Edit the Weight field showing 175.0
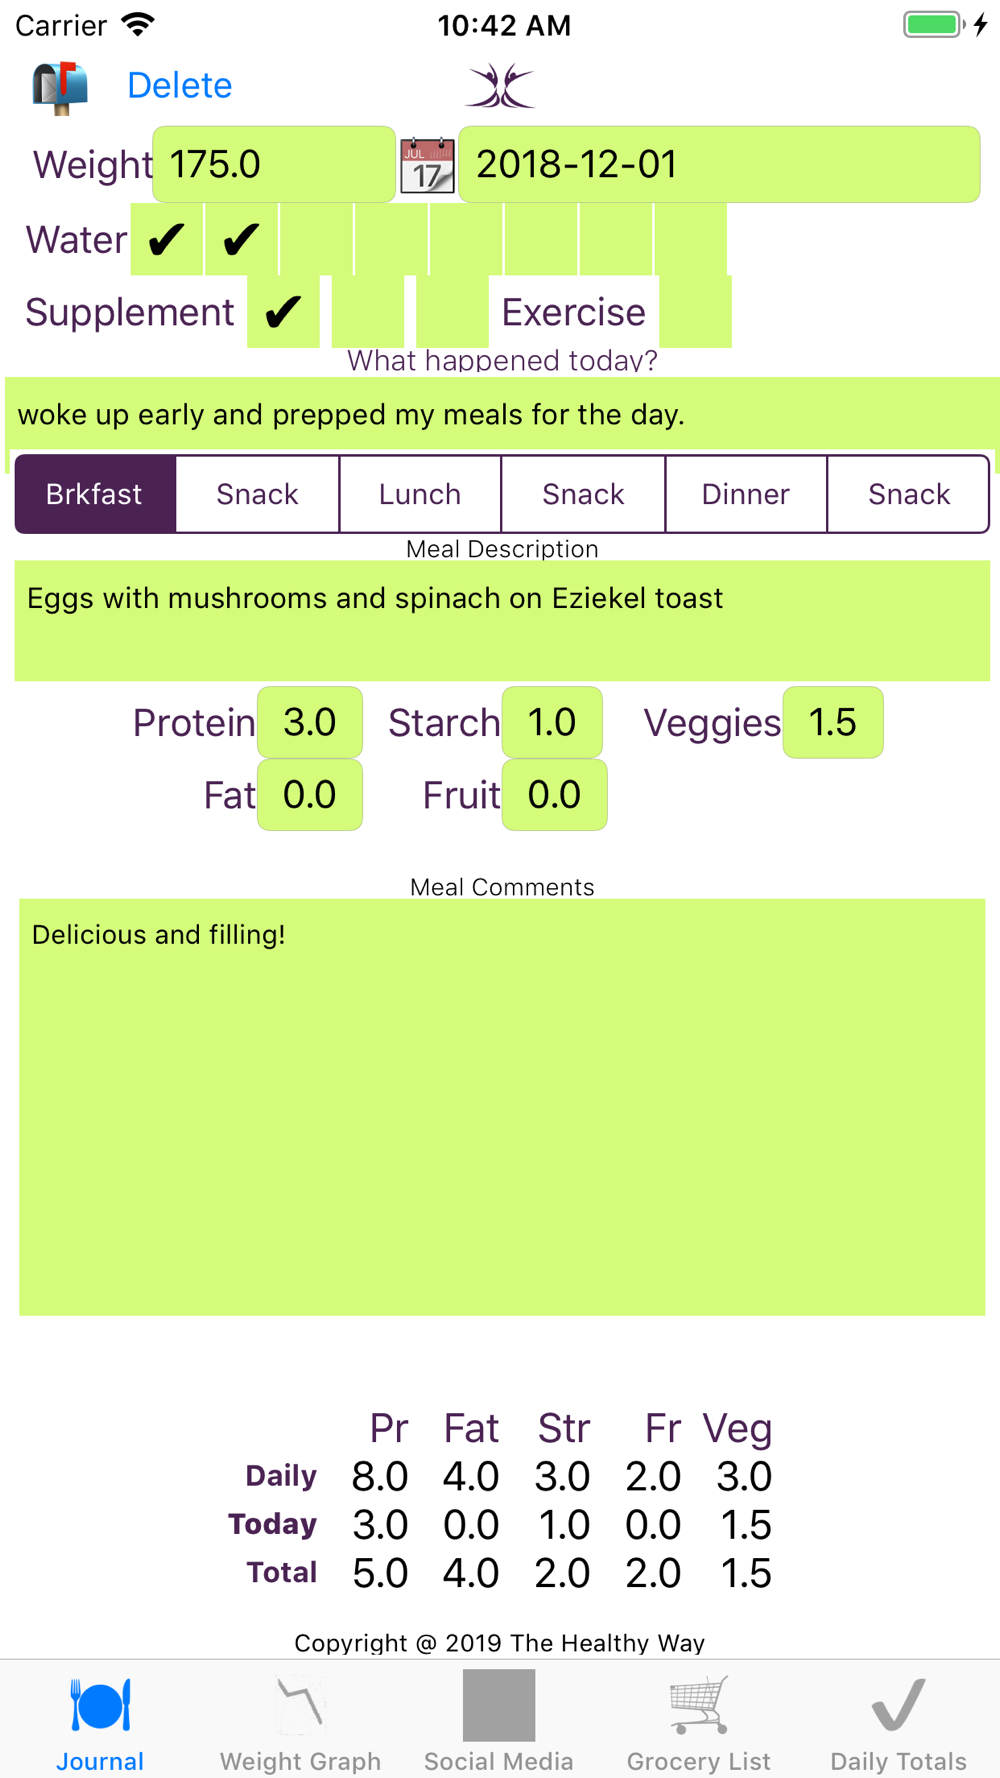The image size is (1000, 1778). [273, 164]
